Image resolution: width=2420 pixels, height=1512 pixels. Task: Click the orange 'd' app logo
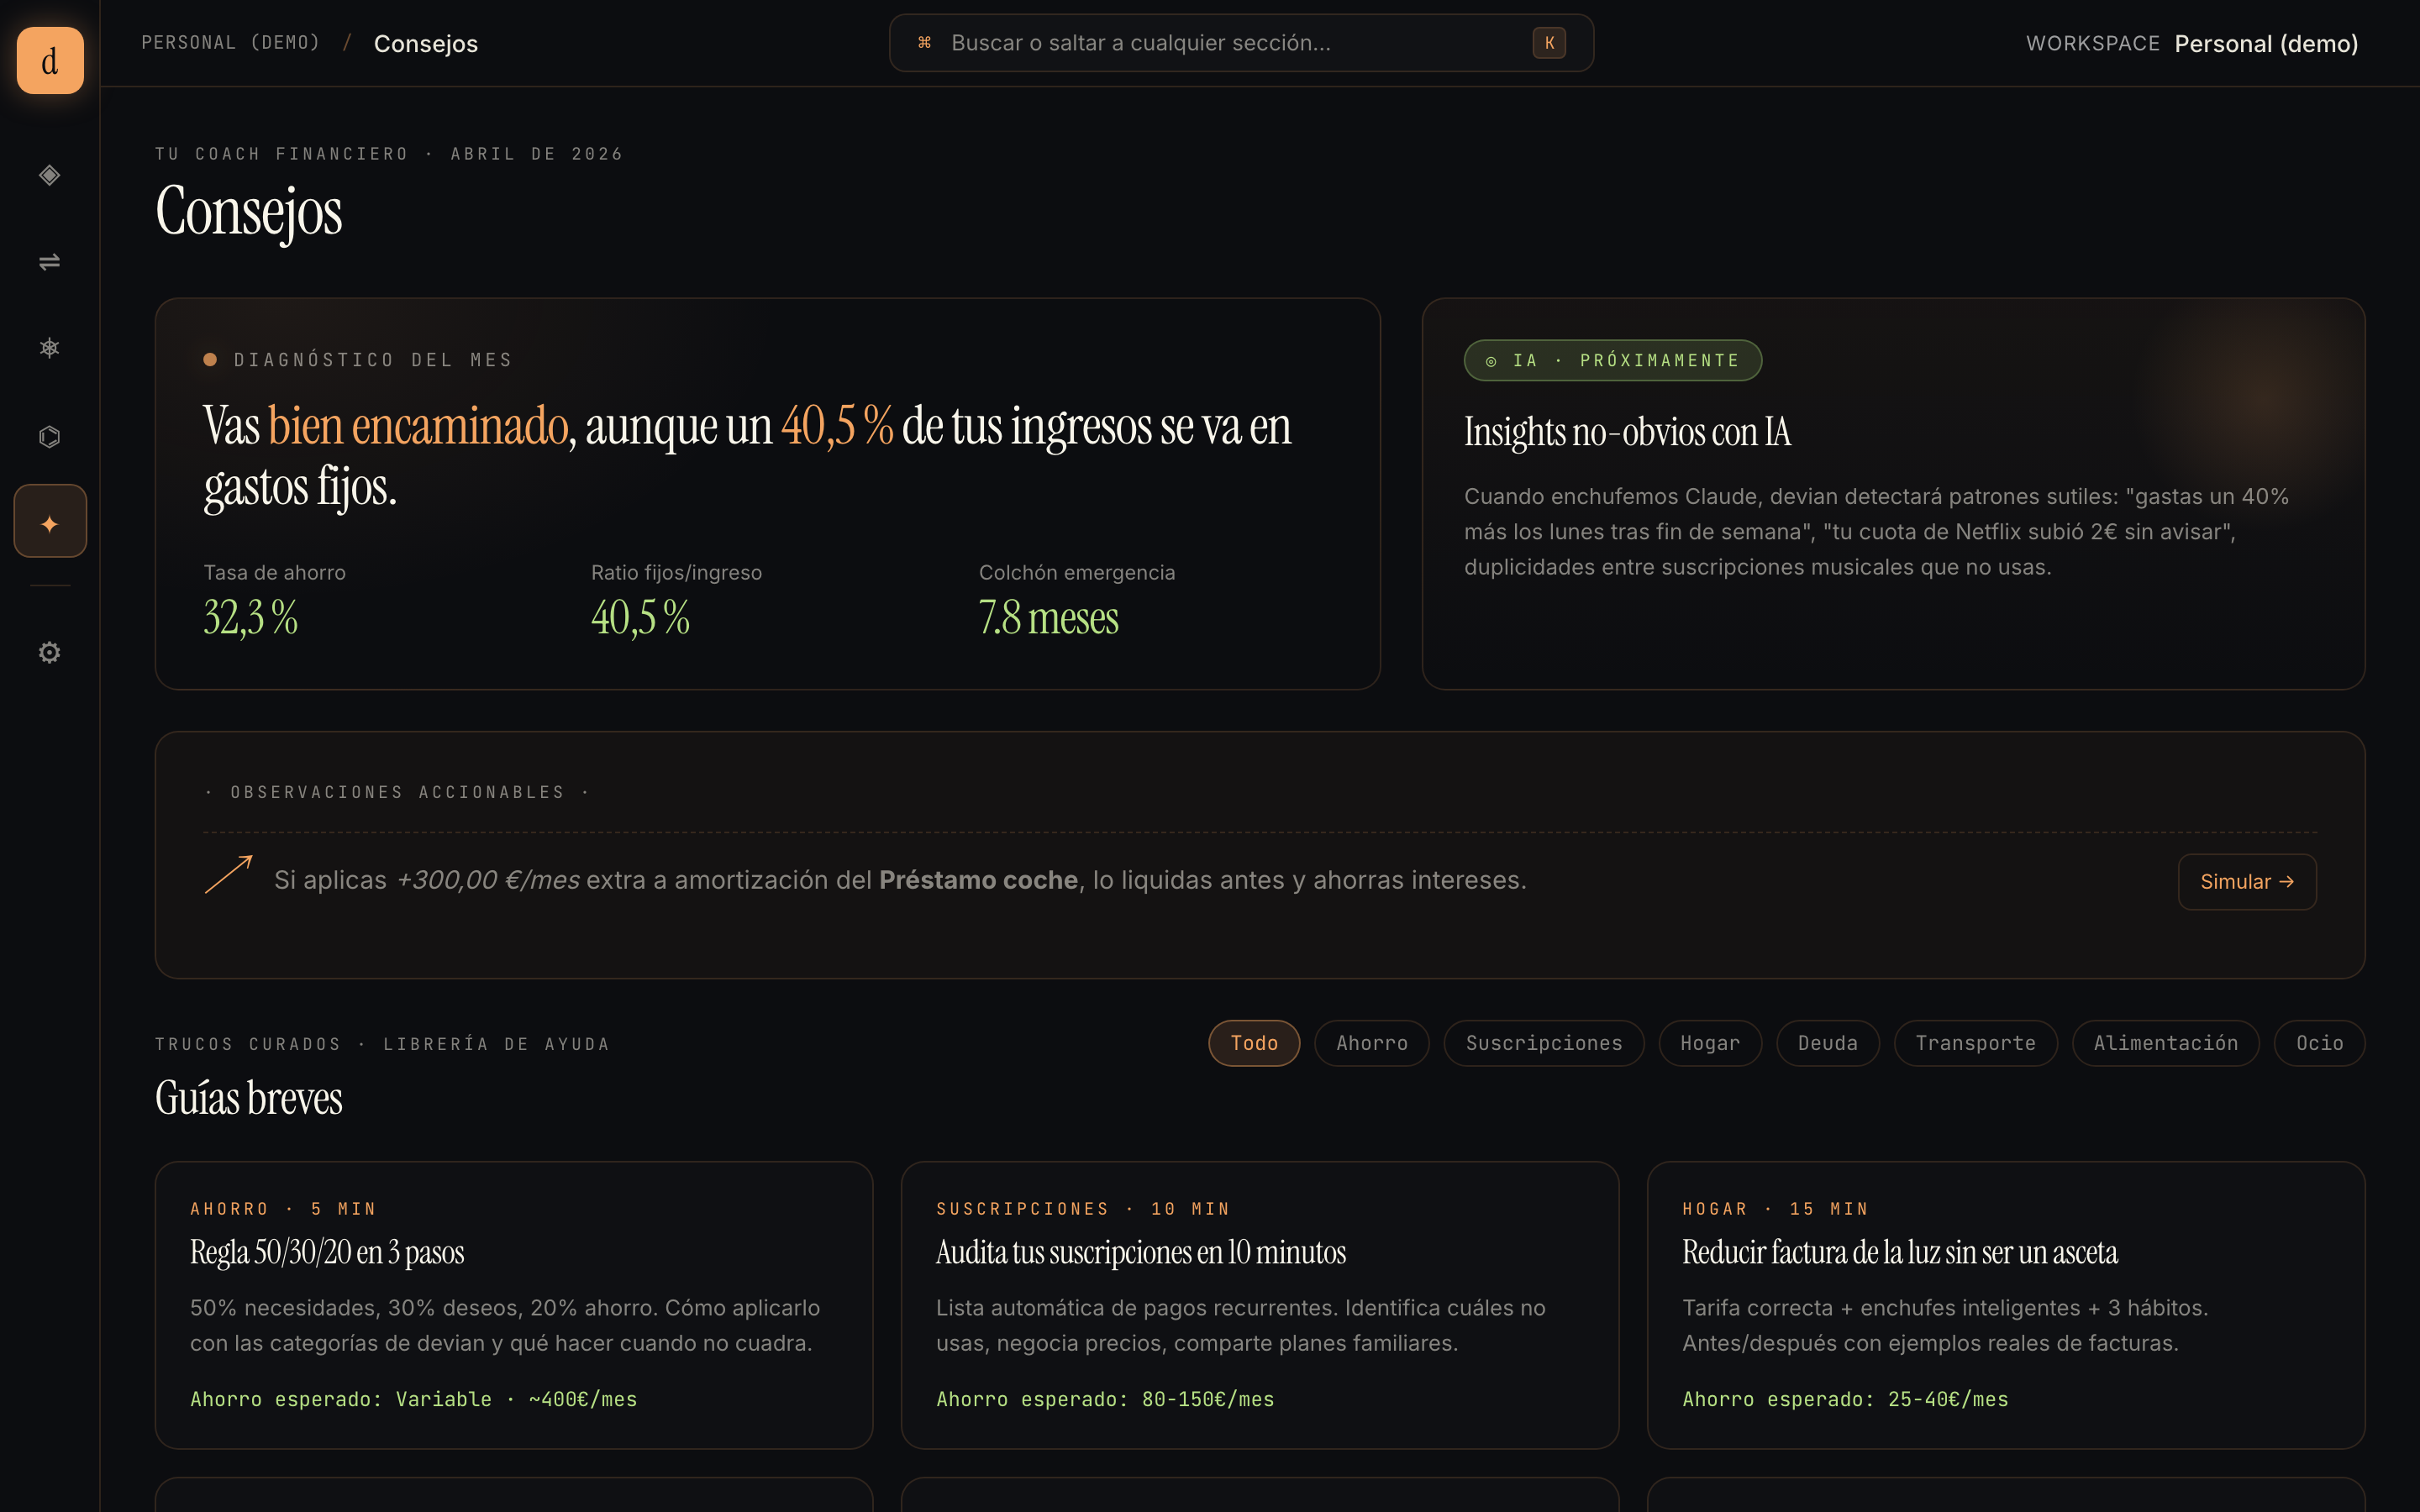click(50, 61)
